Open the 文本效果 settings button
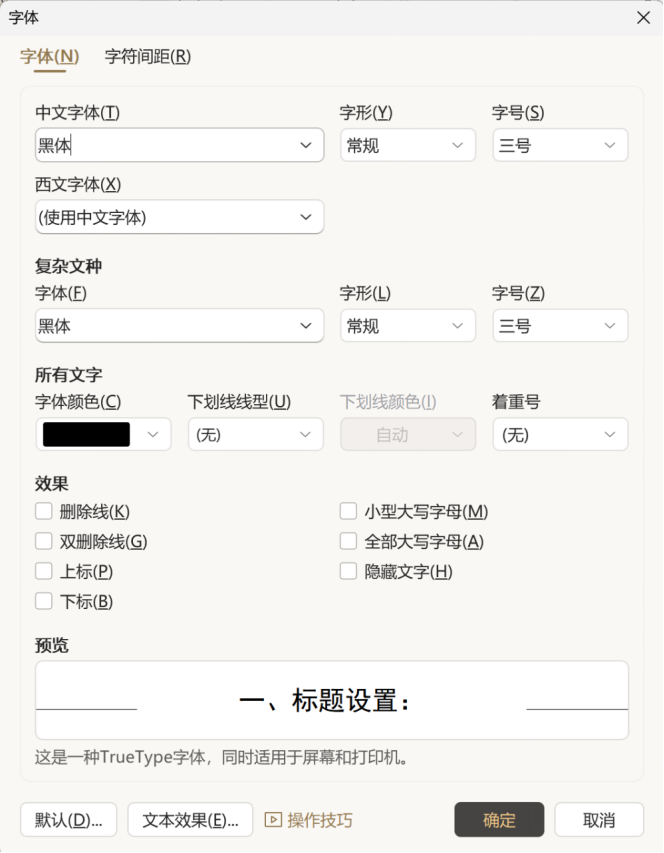Image resolution: width=664 pixels, height=853 pixels. pyautogui.click(x=190, y=820)
